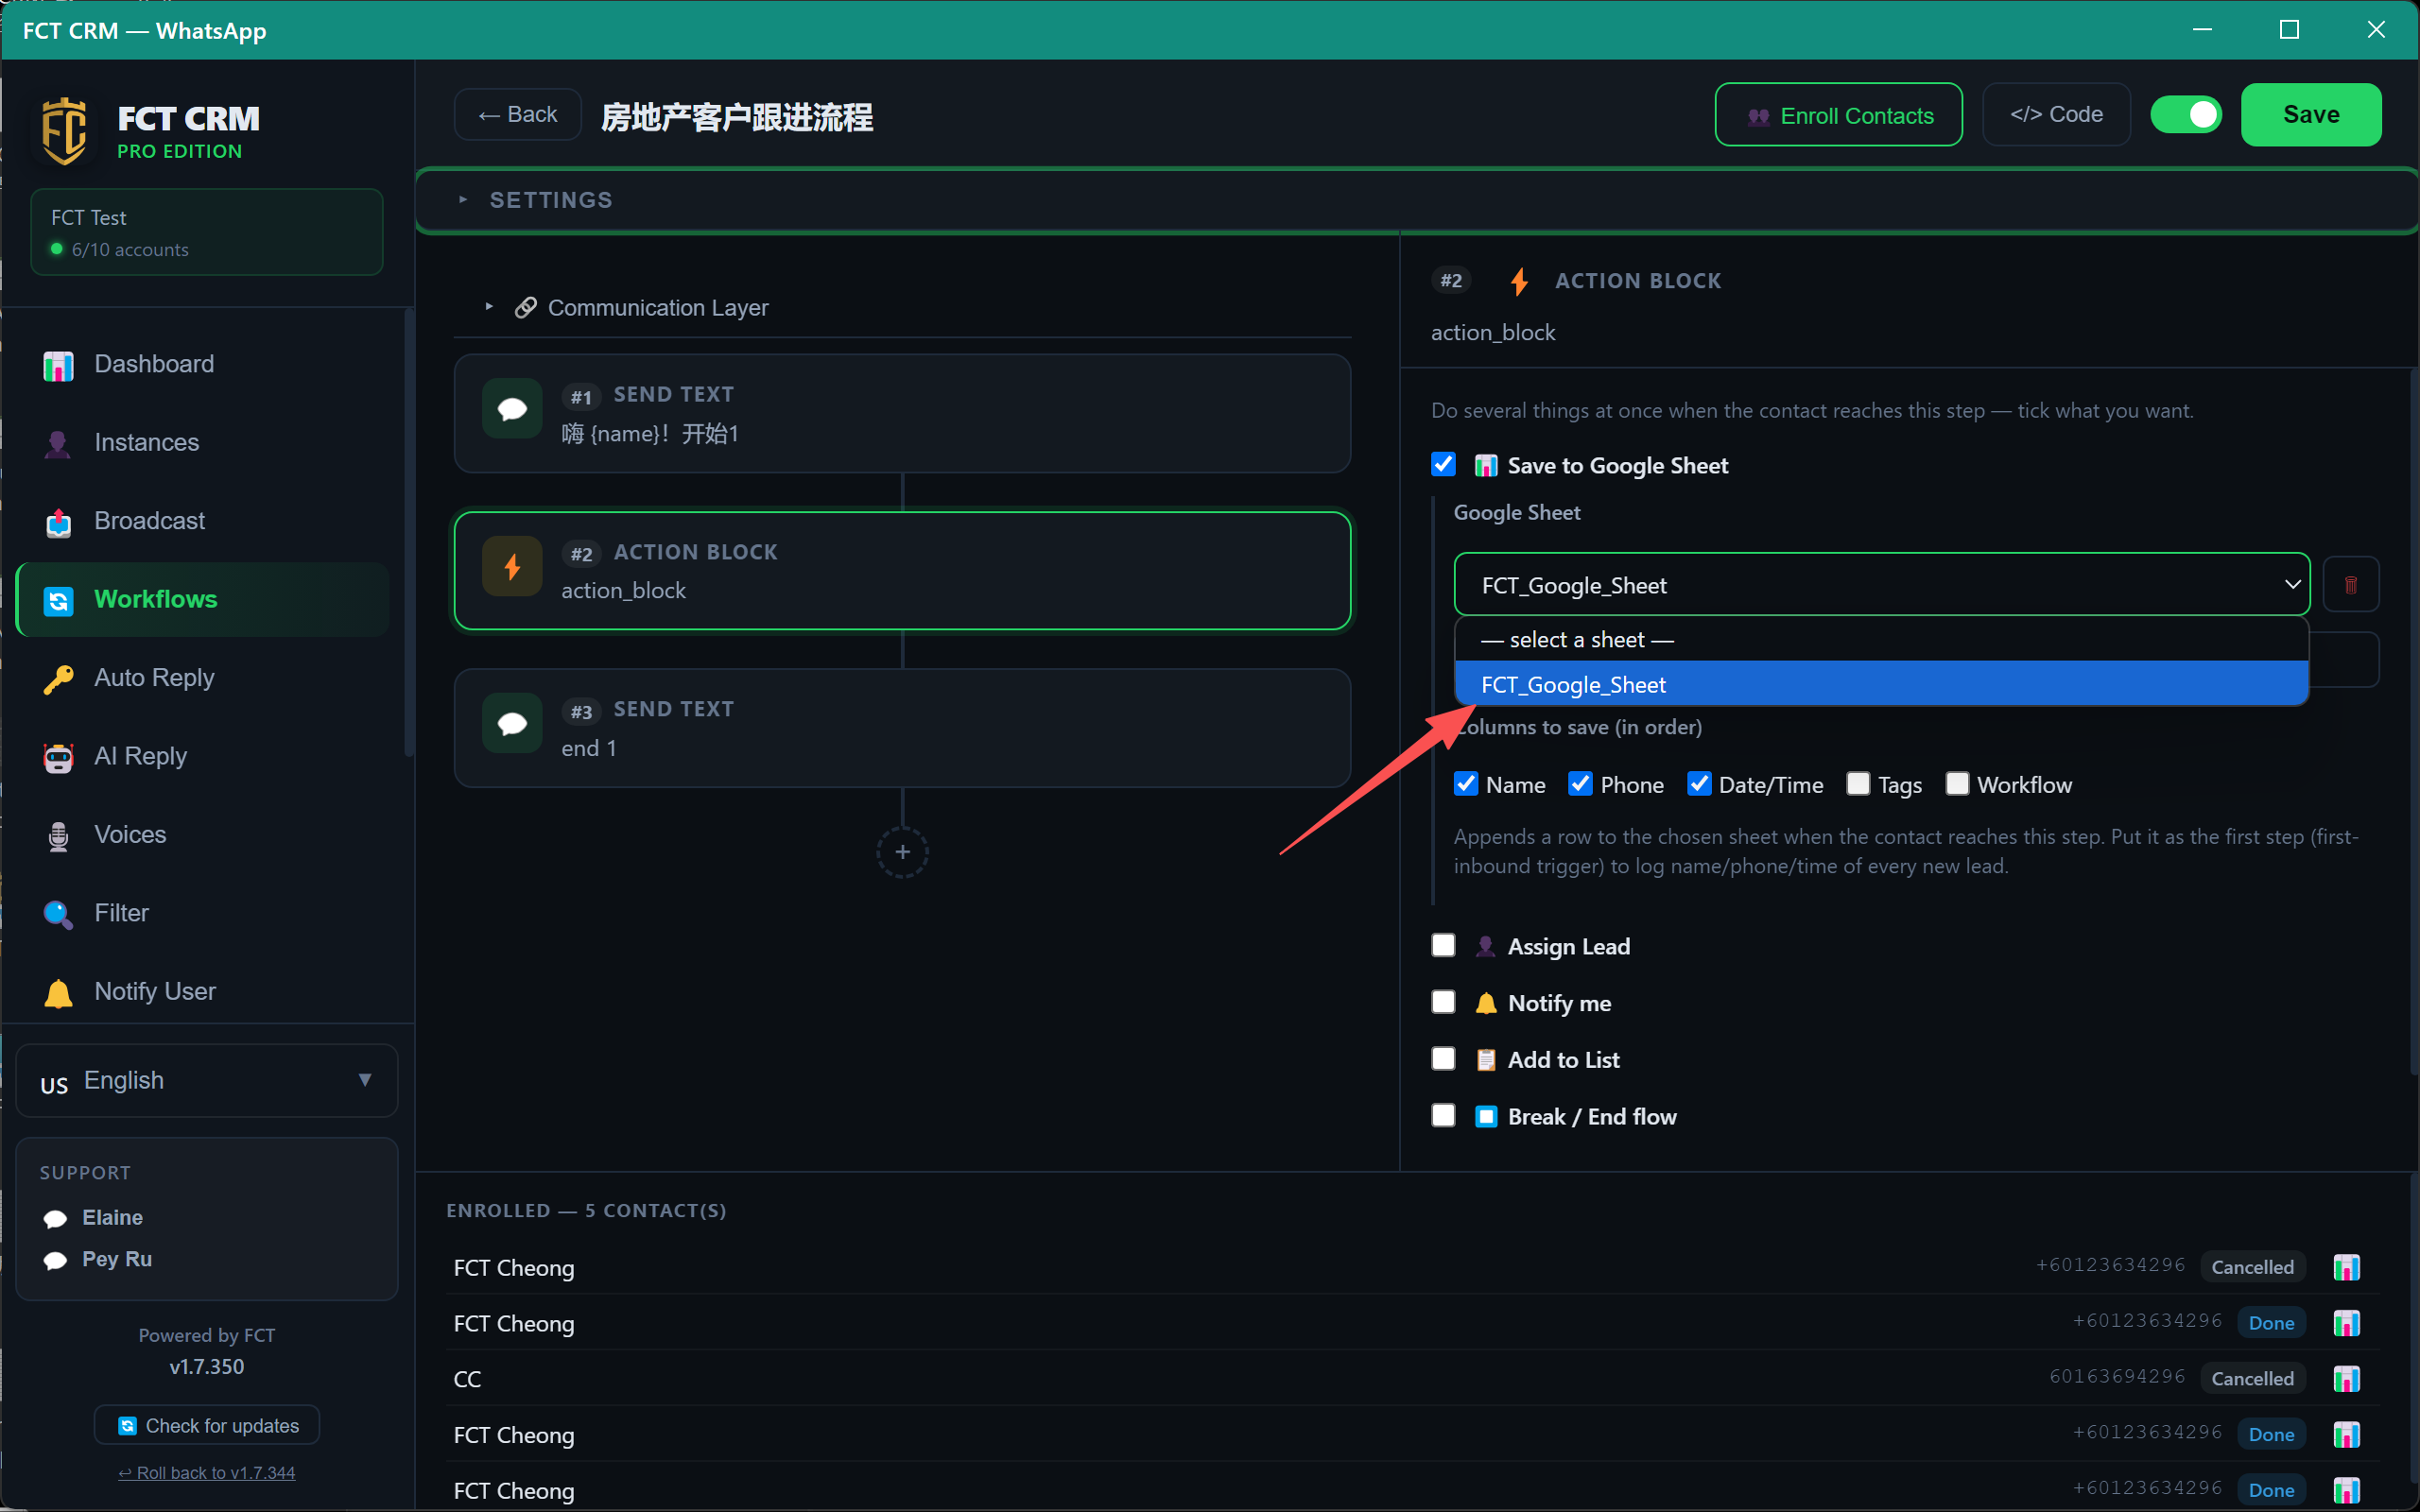Click the phone number 60163694296

(2117, 1377)
